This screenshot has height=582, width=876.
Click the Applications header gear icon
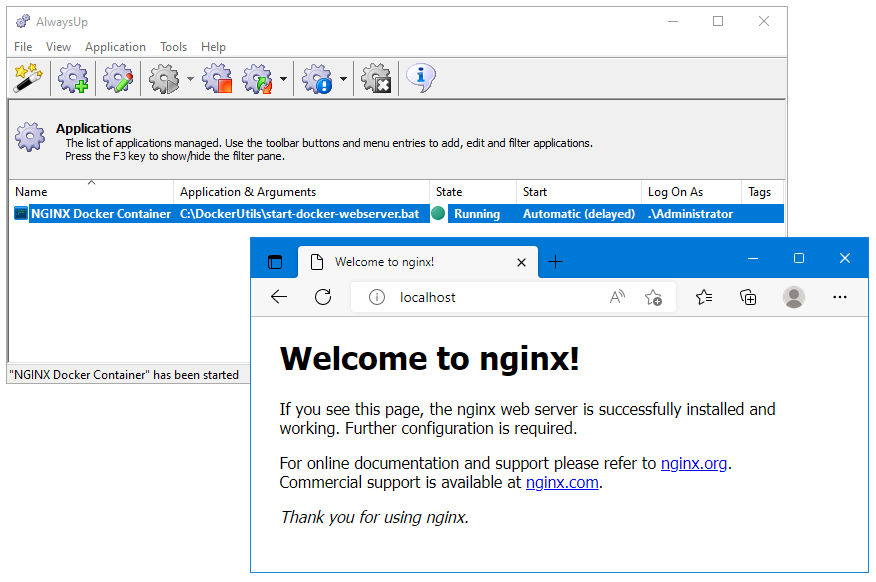pyautogui.click(x=30, y=137)
